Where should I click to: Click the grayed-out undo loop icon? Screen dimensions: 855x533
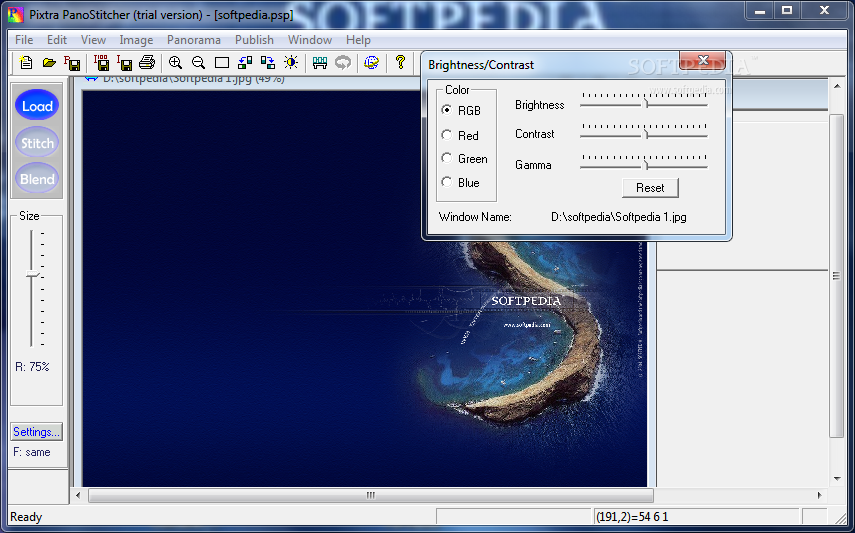(343, 63)
